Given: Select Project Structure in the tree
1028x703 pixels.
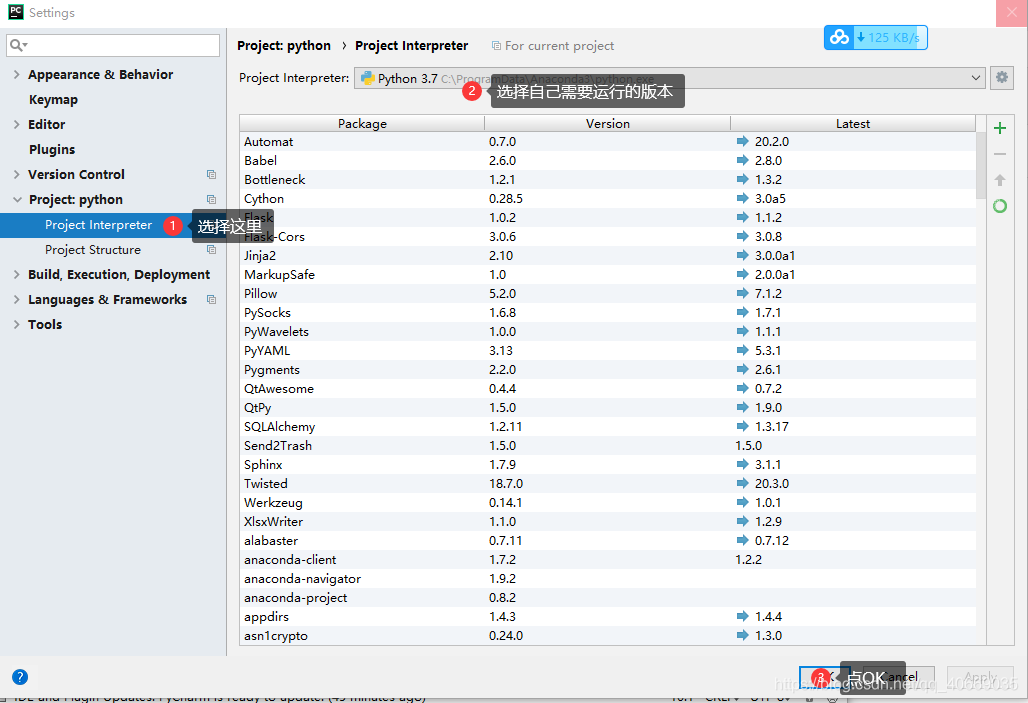Looking at the screenshot, I should pos(92,250).
